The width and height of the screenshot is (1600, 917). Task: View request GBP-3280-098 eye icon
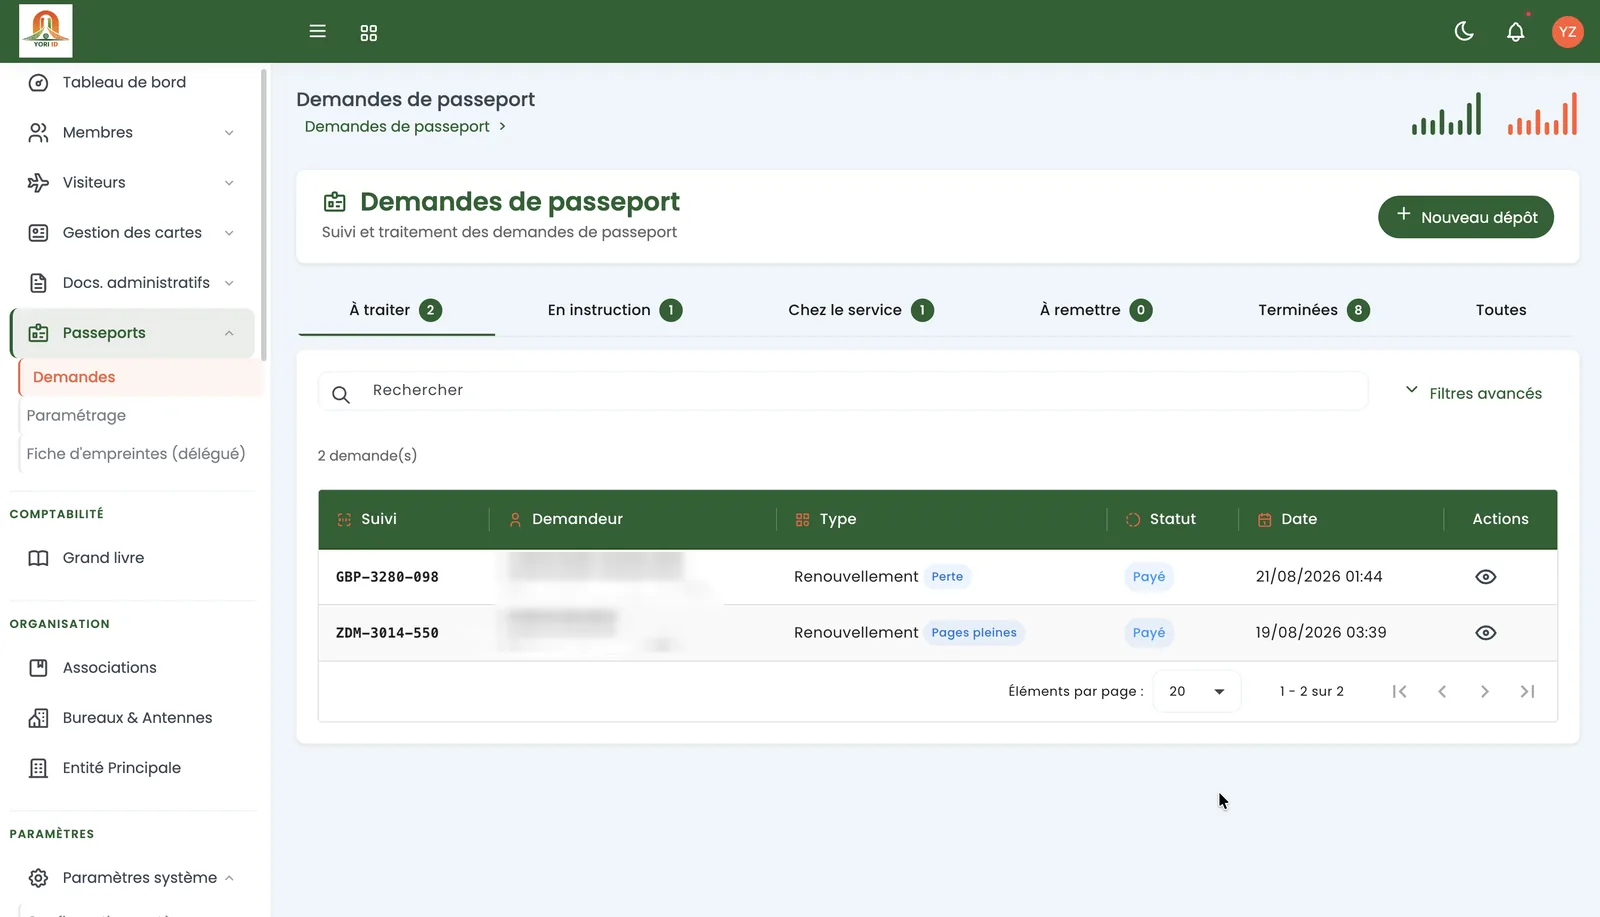[1485, 577]
